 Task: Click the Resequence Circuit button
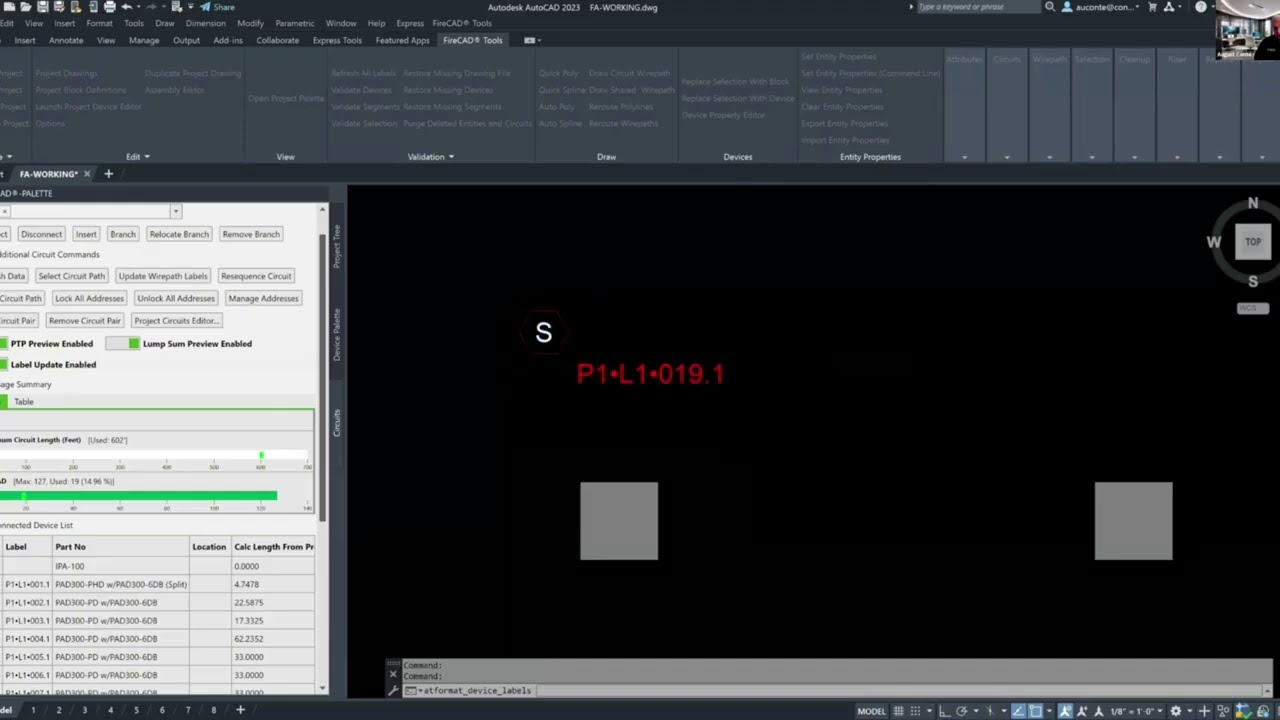tap(256, 276)
